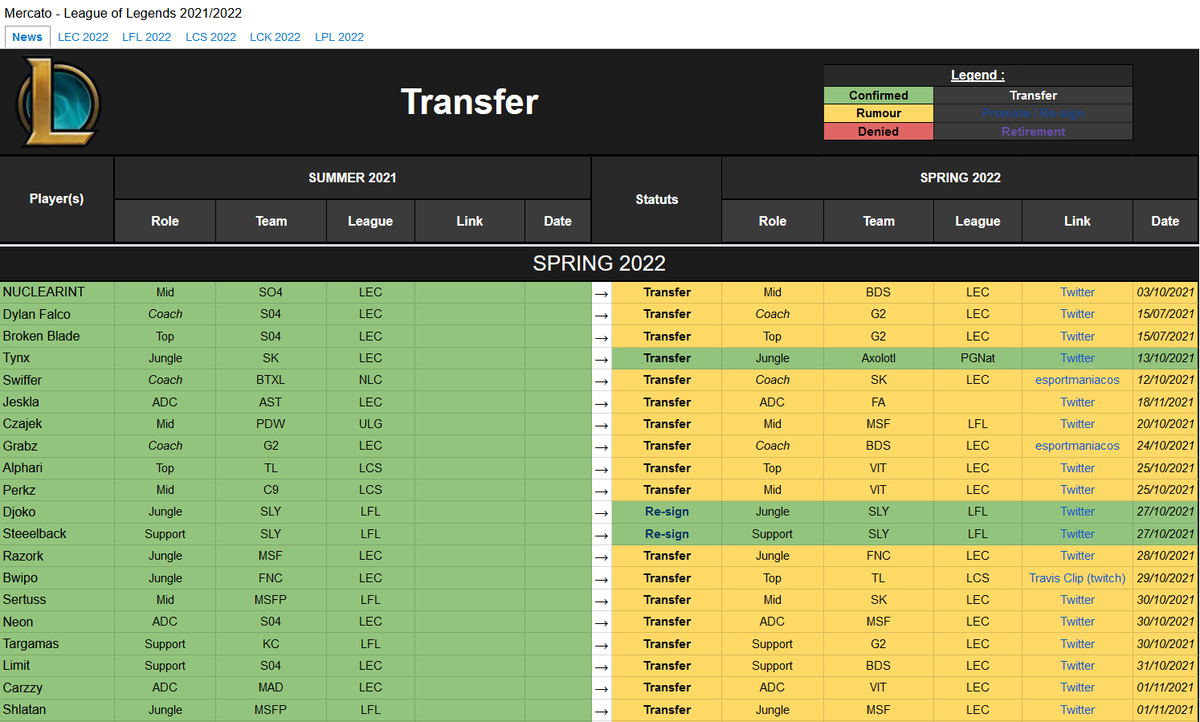Select the Alphari player cell
Viewport: 1200px width, 722px height.
[x=57, y=468]
